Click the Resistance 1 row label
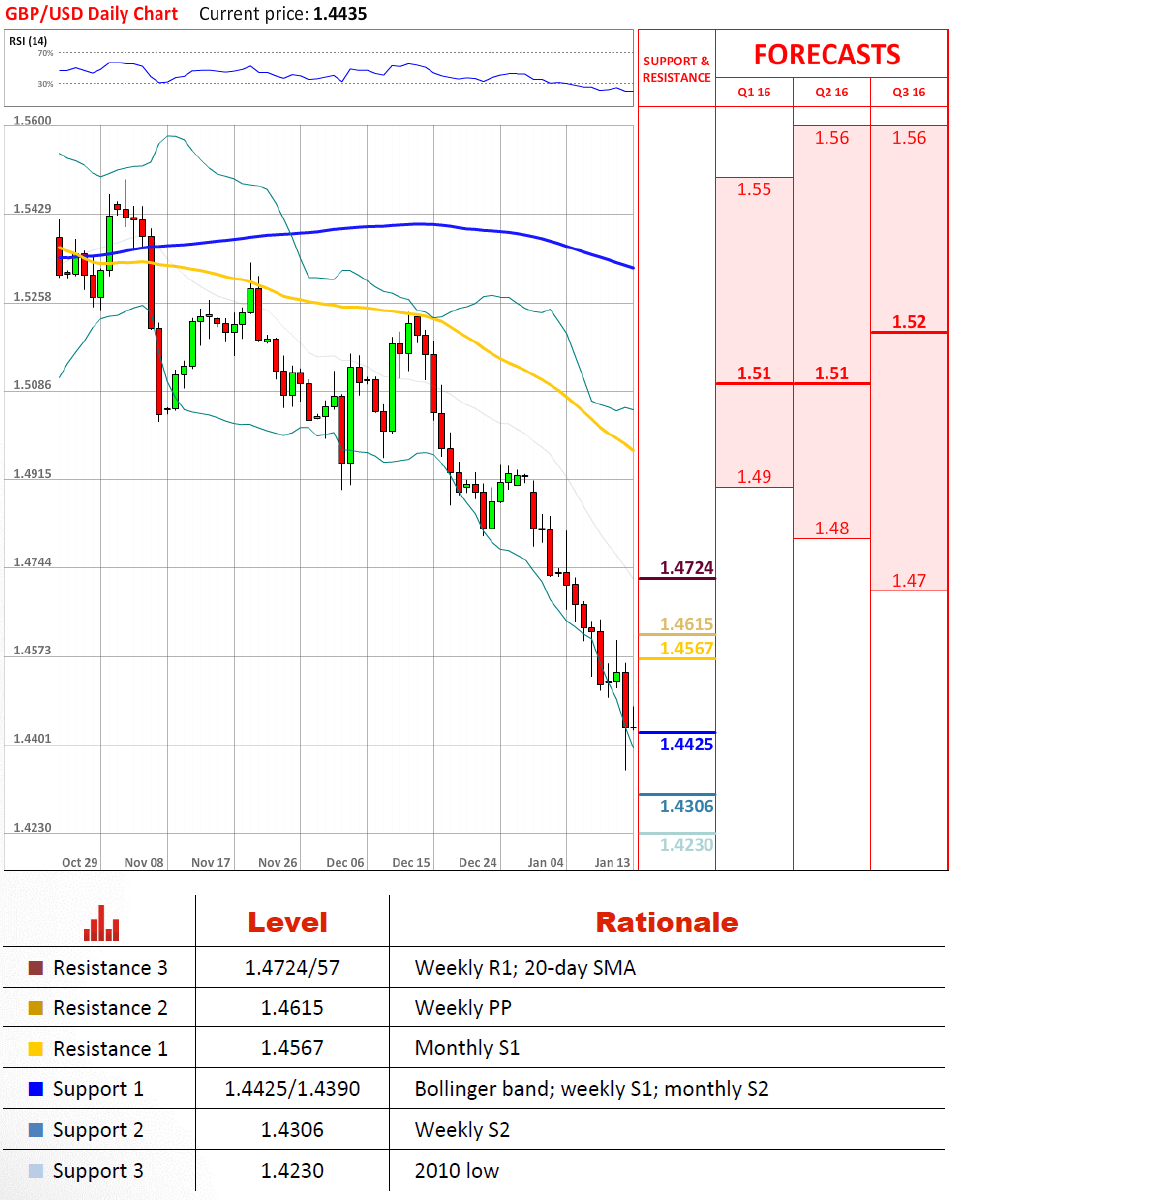This screenshot has width=1152, height=1200. [x=110, y=1049]
